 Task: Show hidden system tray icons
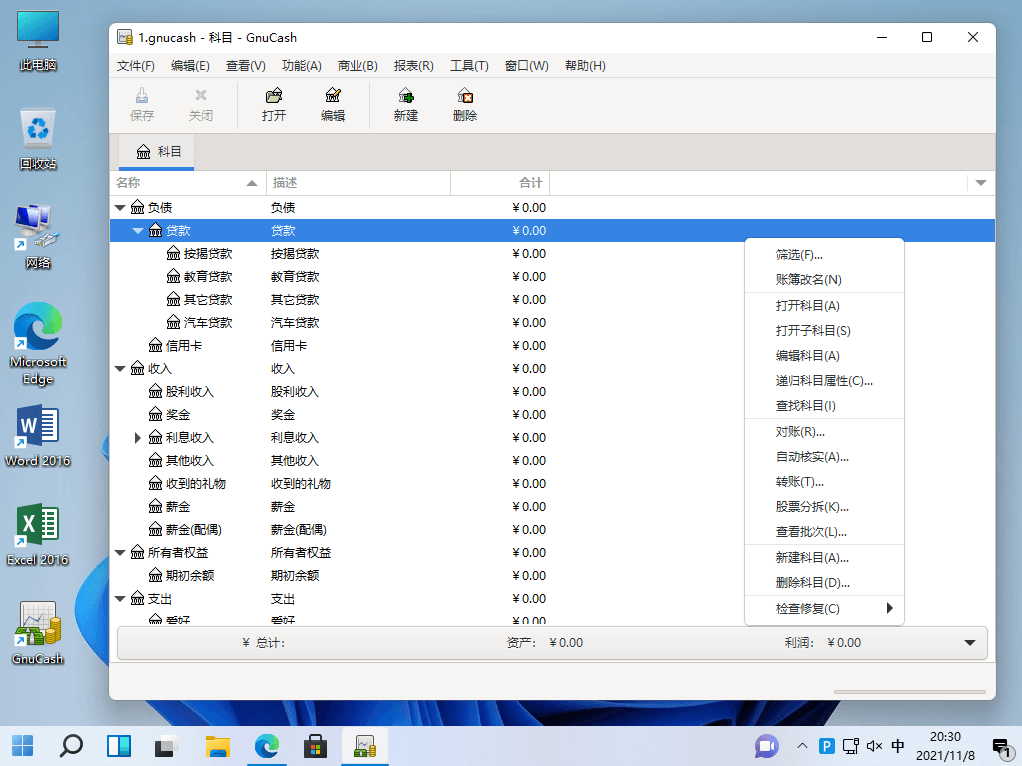click(802, 746)
